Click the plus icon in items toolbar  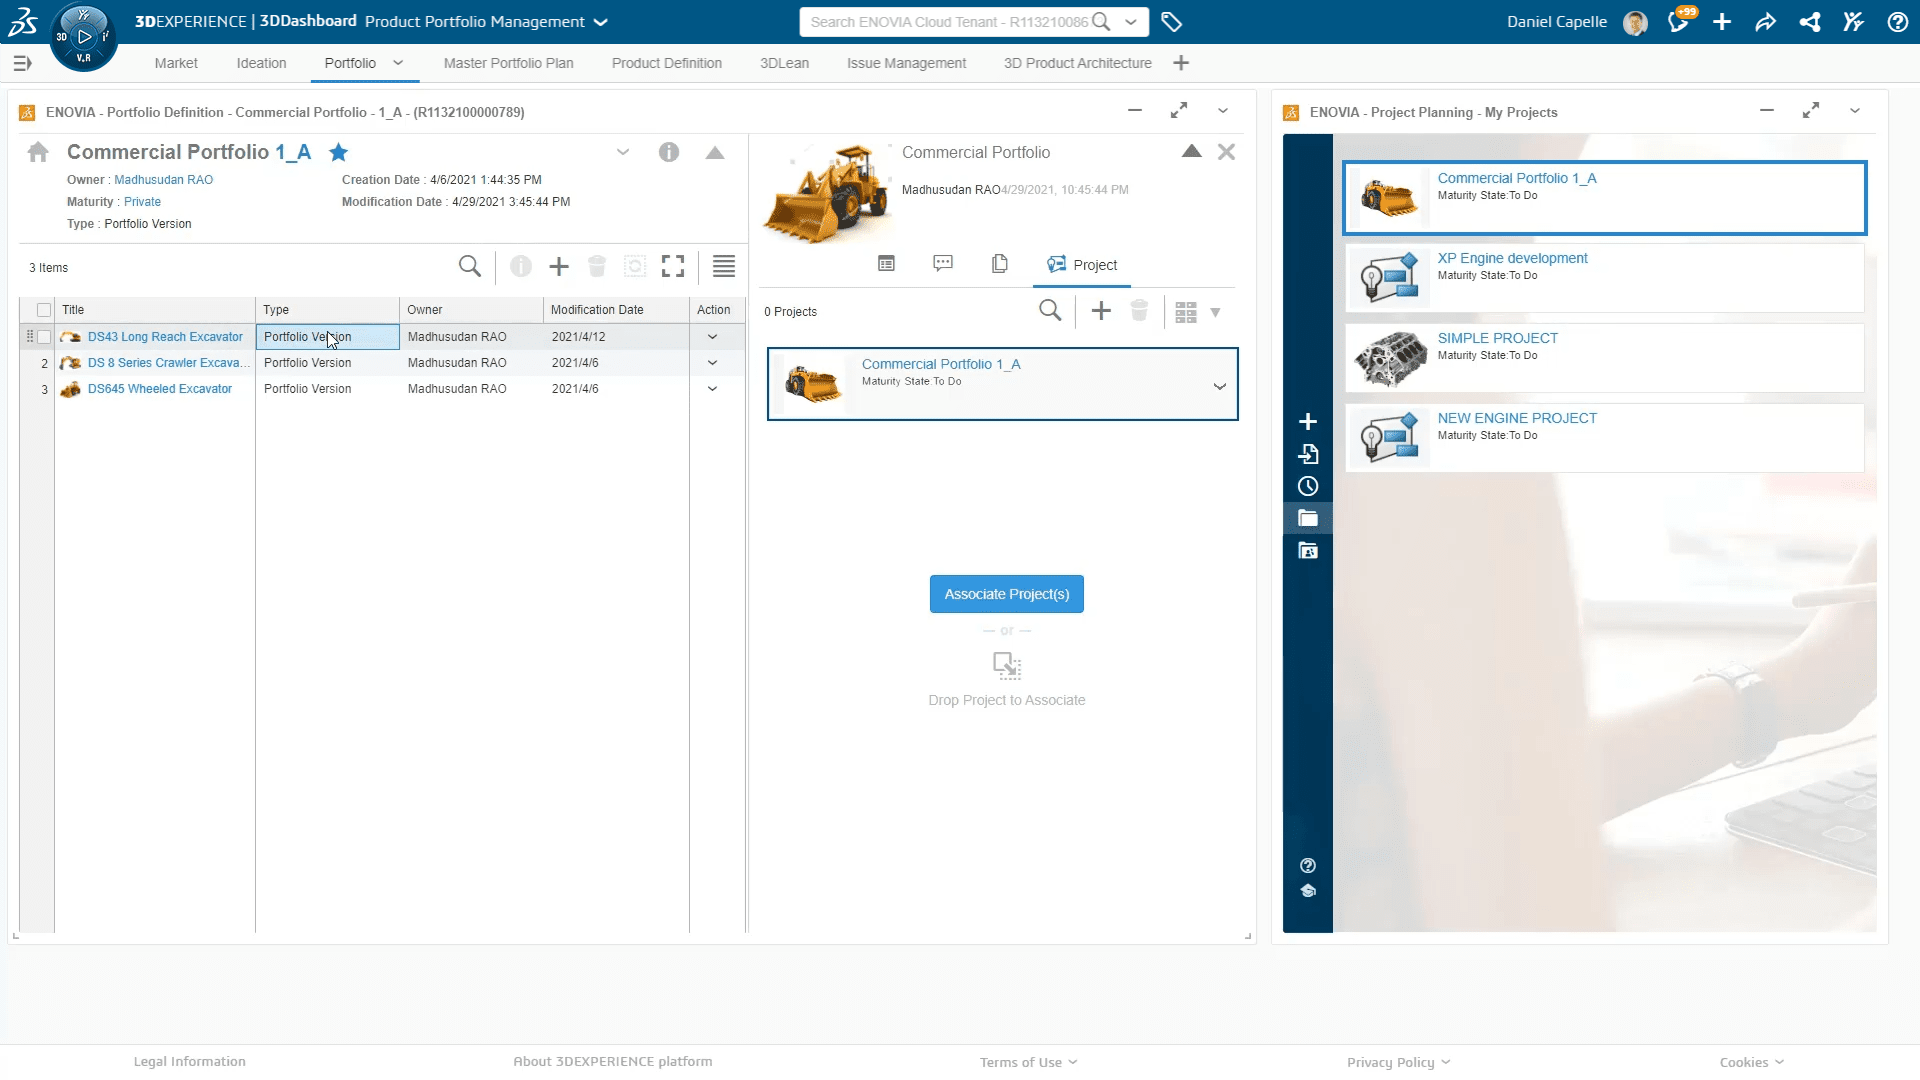tap(559, 266)
